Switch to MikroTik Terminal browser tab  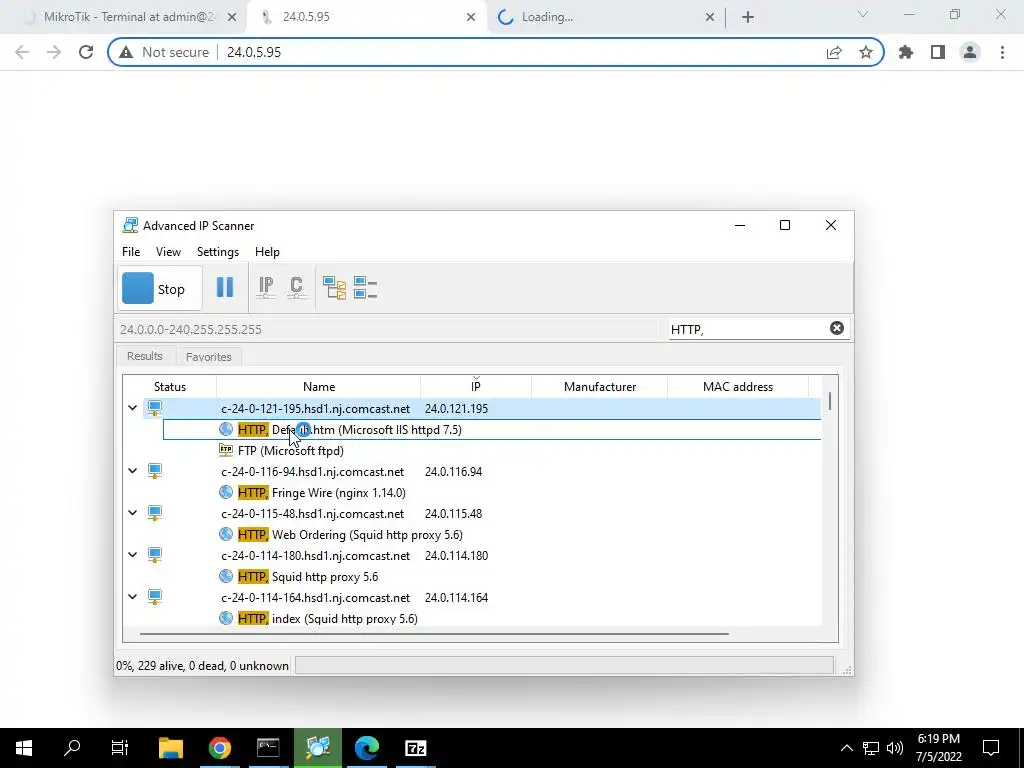[x=124, y=17]
